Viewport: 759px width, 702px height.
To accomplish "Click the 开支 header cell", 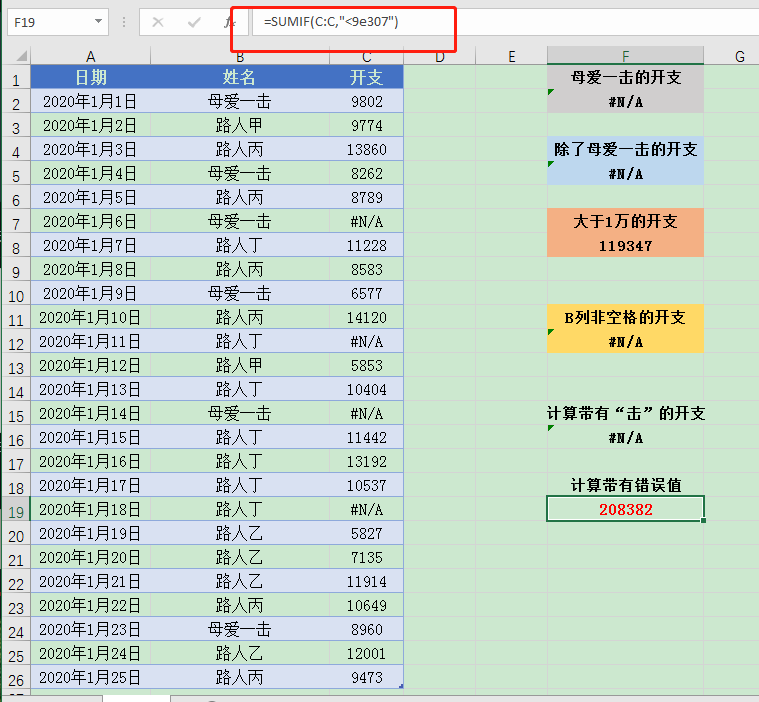I will tap(366, 77).
